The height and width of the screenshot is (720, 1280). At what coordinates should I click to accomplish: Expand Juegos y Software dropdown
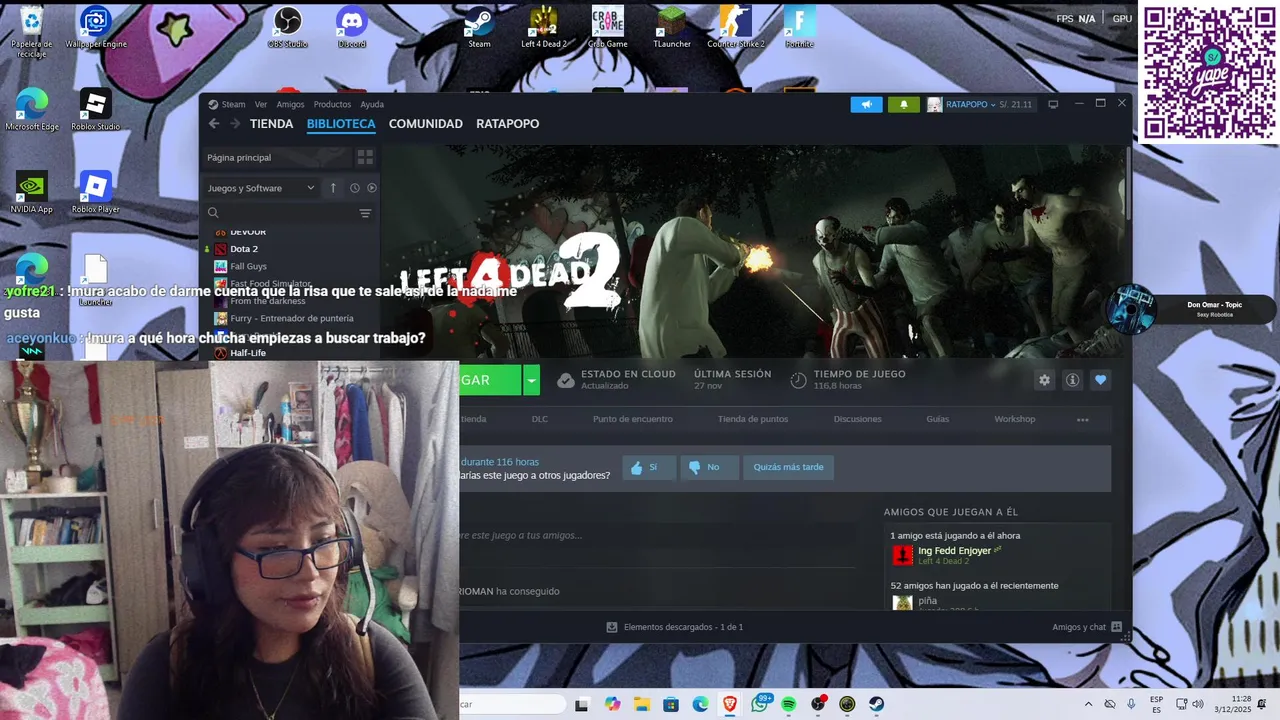tap(261, 188)
